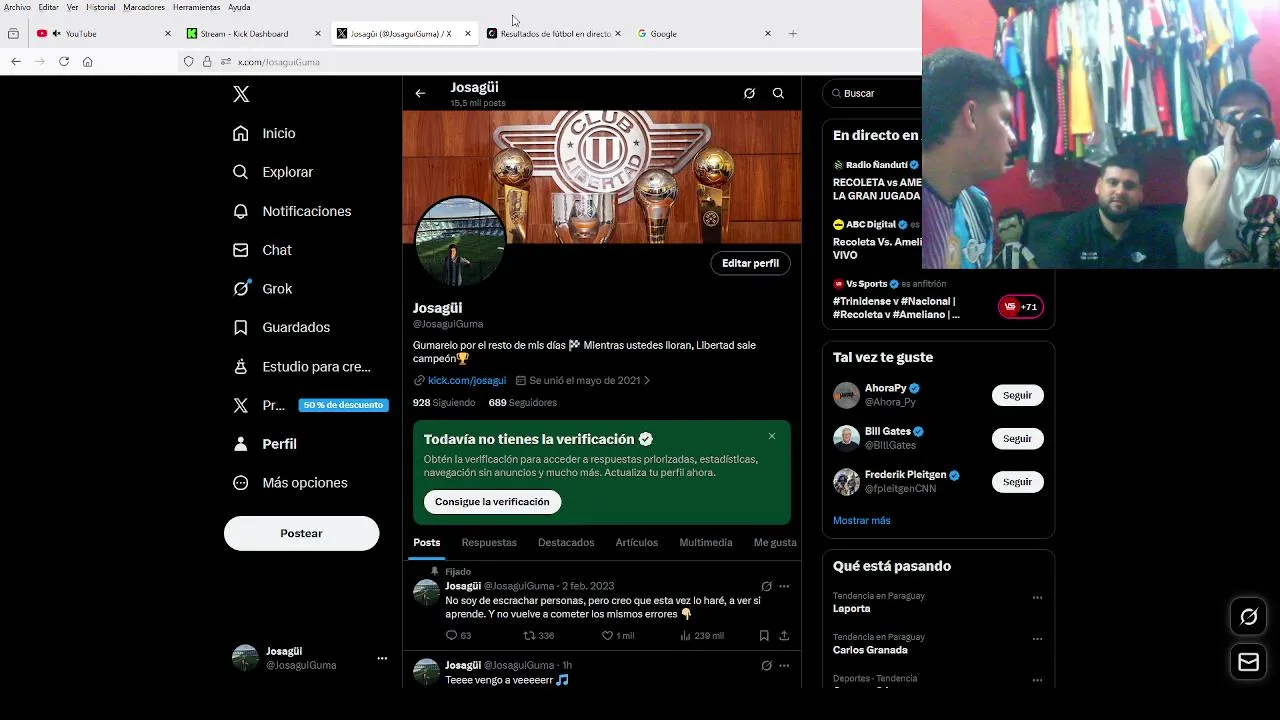The width and height of the screenshot is (1280, 720).
Task: Open 928 Siguiendo list
Action: point(444,402)
